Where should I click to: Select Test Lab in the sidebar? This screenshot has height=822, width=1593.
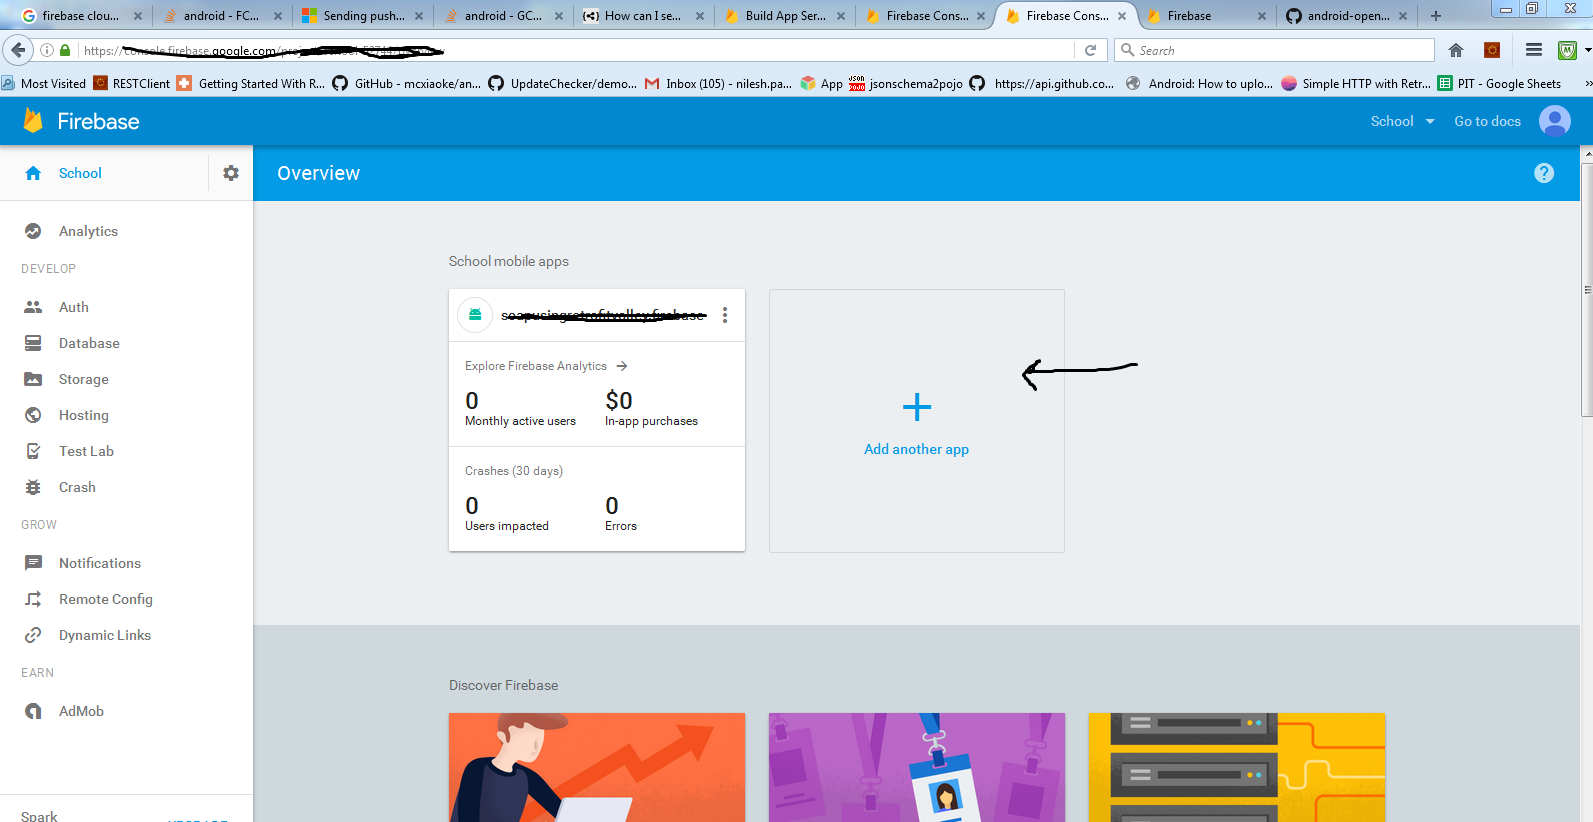coord(86,451)
